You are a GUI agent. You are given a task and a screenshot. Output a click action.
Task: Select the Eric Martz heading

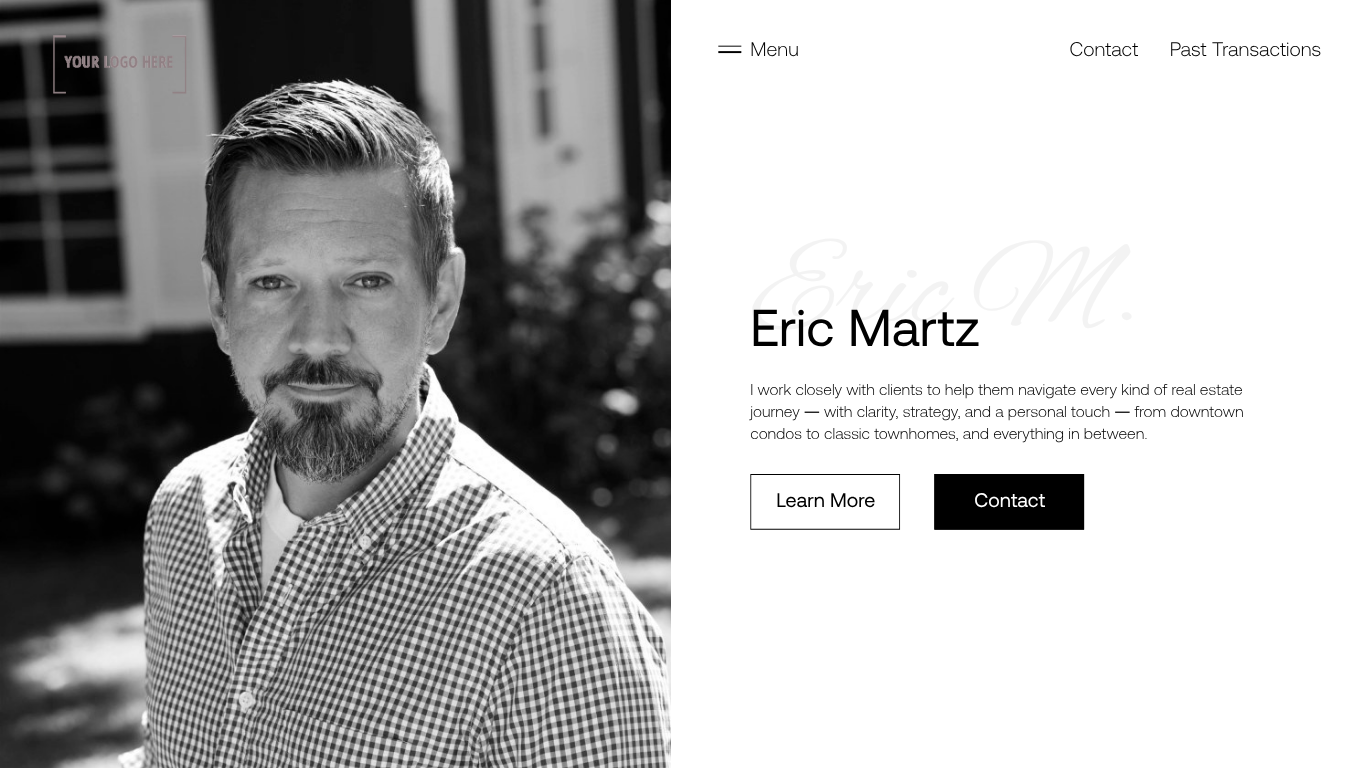tap(864, 328)
